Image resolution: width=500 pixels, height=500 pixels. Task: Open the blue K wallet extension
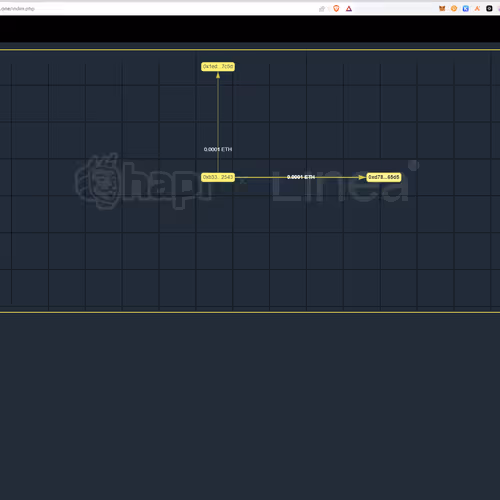466,9
